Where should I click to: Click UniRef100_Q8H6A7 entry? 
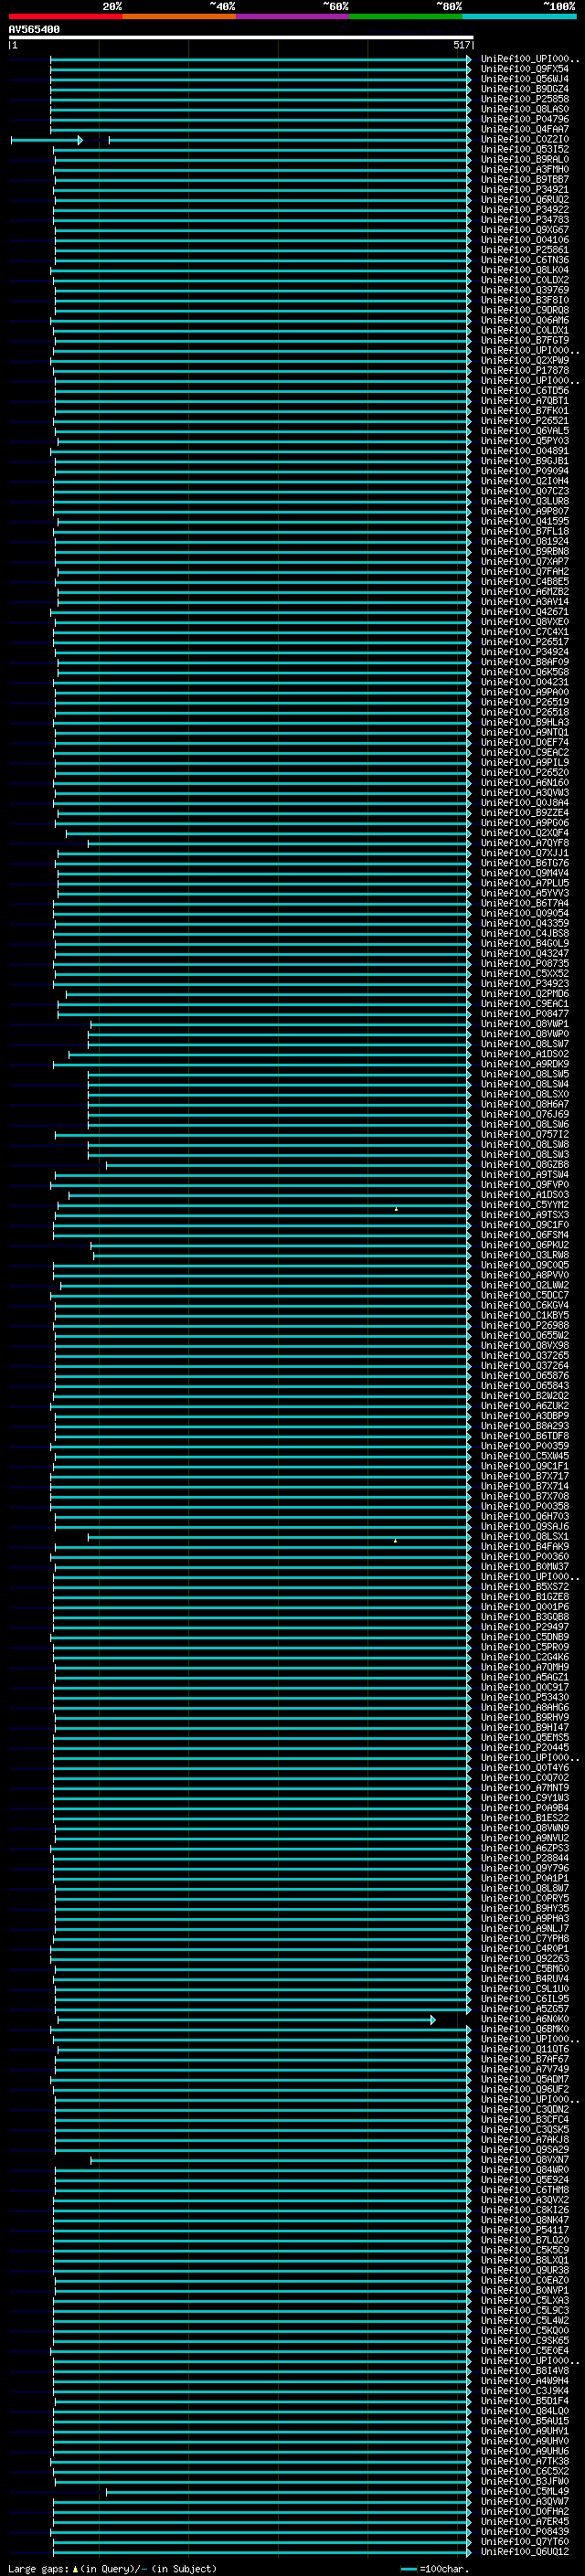pos(524,1104)
